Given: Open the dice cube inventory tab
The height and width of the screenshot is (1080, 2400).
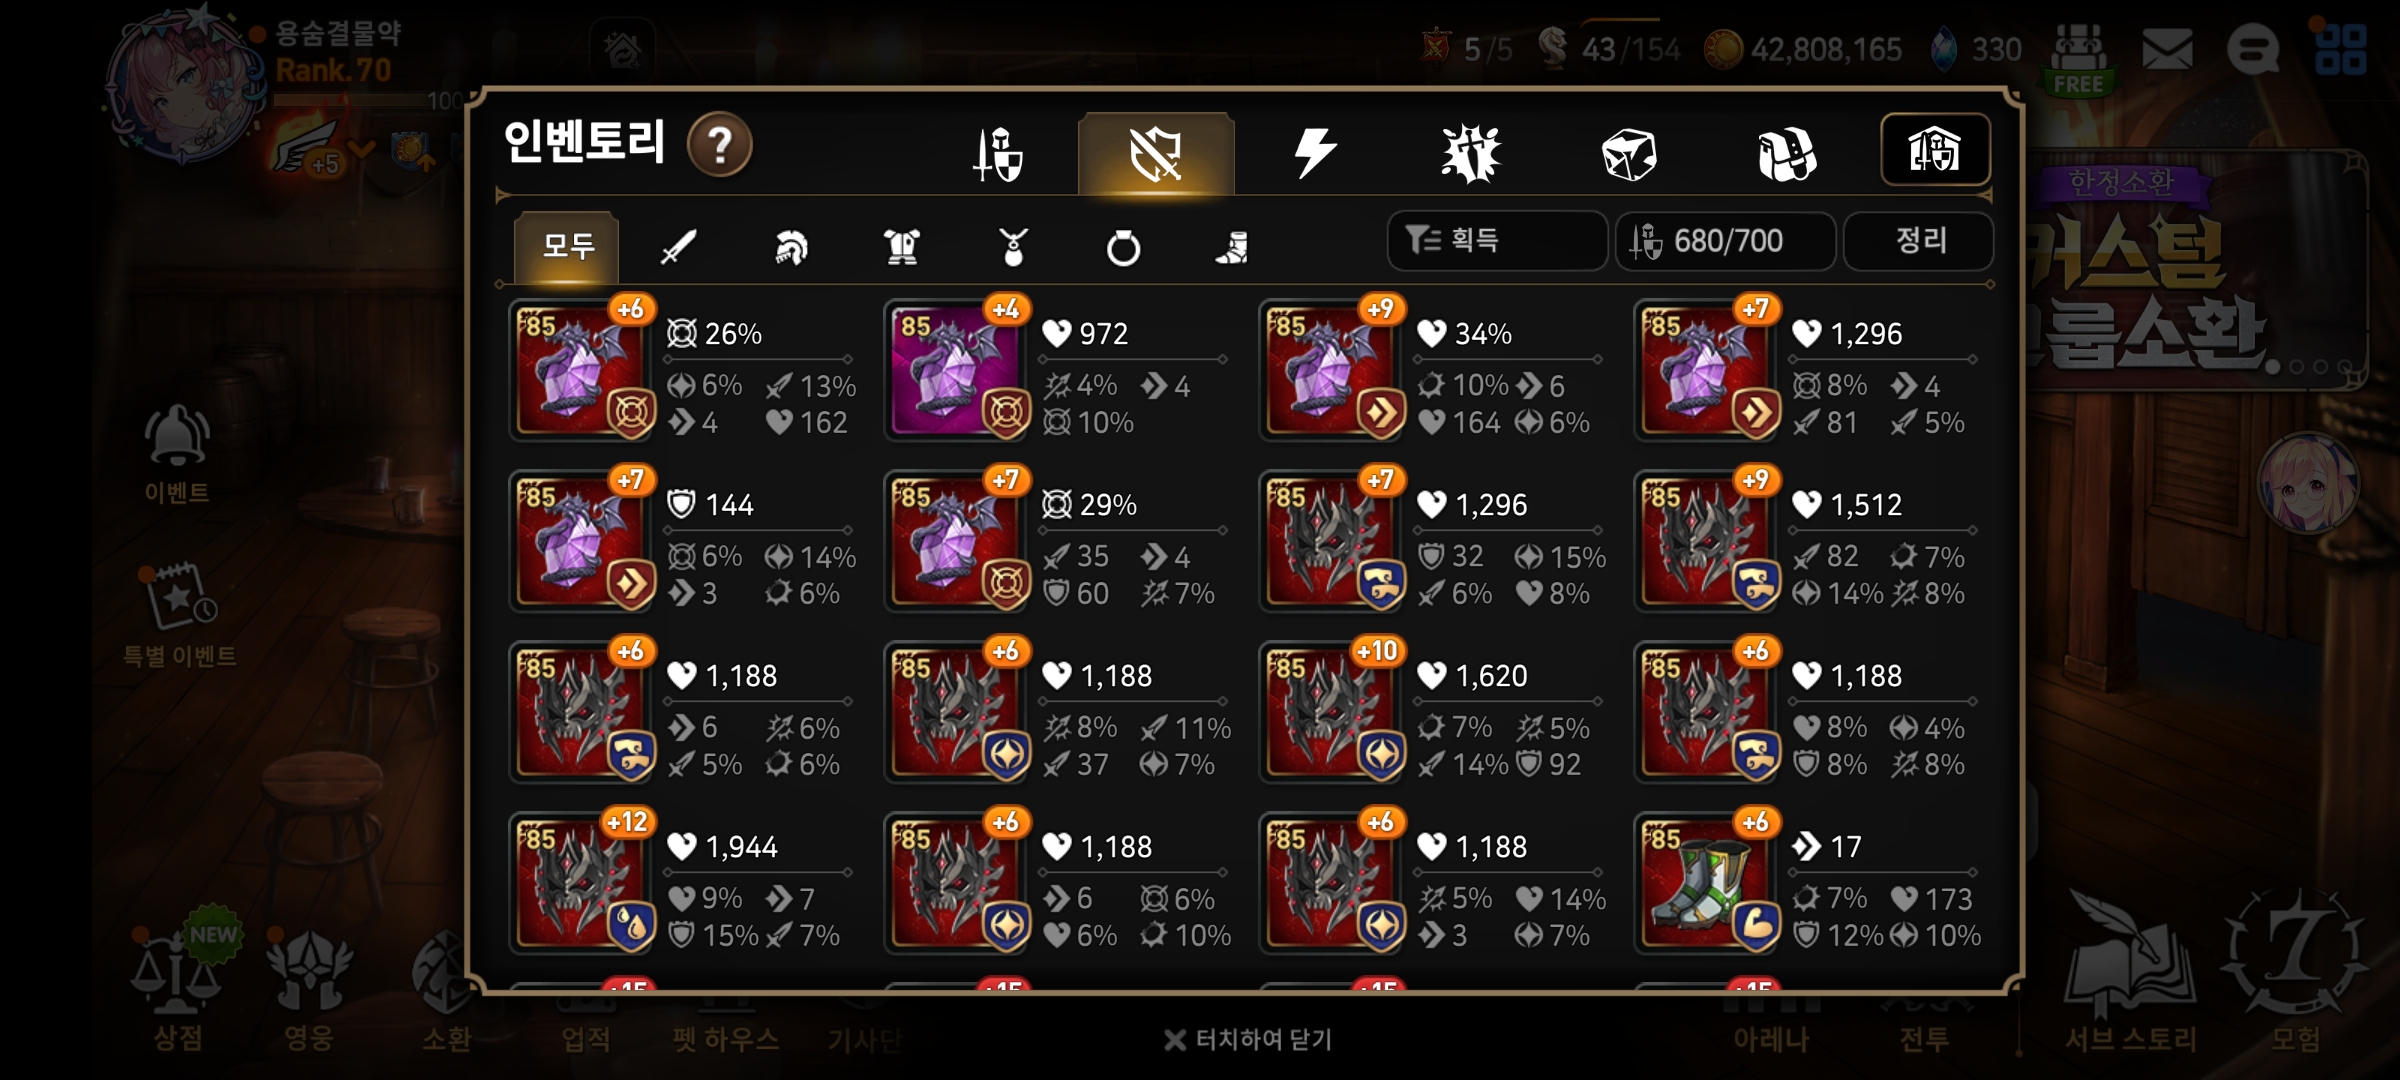Looking at the screenshot, I should coord(1628,155).
